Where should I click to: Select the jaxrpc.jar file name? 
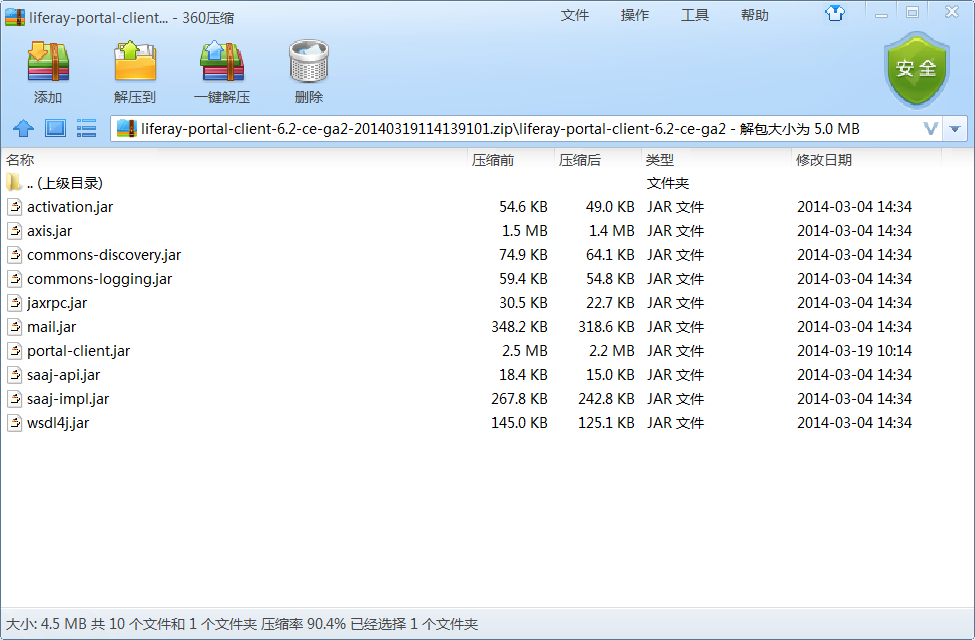click(57, 303)
